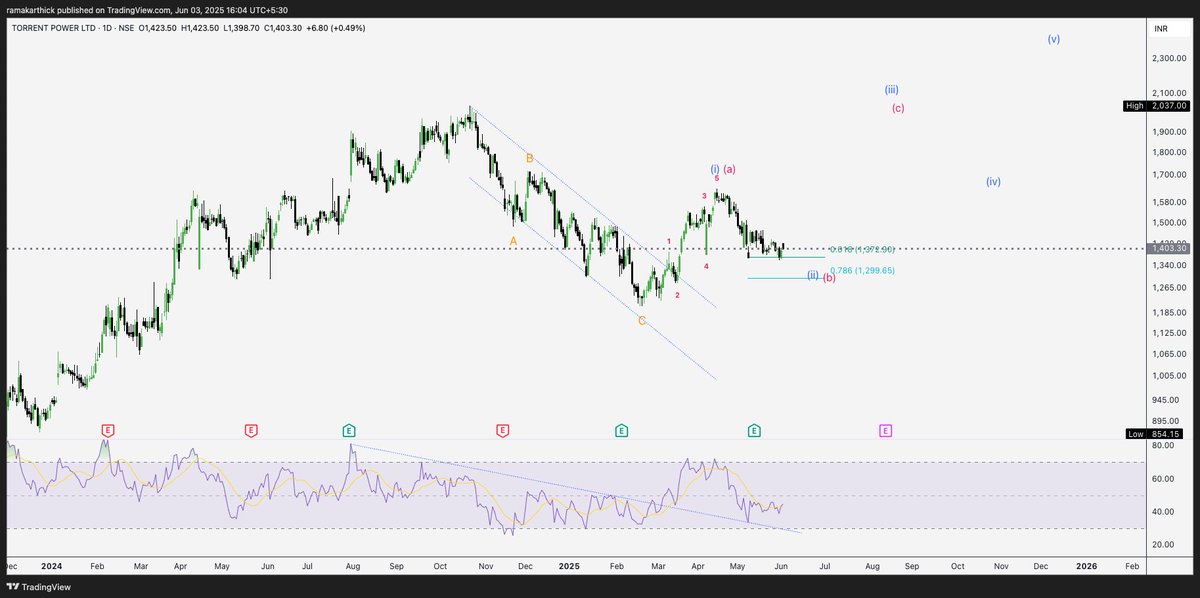Screen dimensions: 1200x598
Task: Select the blue (i) wave label
Action: coord(715,169)
